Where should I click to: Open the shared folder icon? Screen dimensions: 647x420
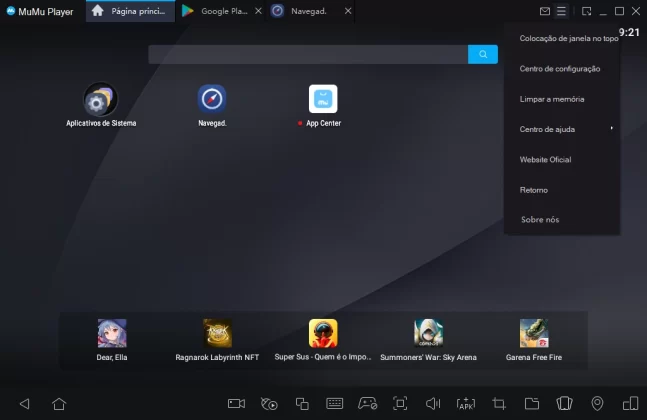click(532, 403)
